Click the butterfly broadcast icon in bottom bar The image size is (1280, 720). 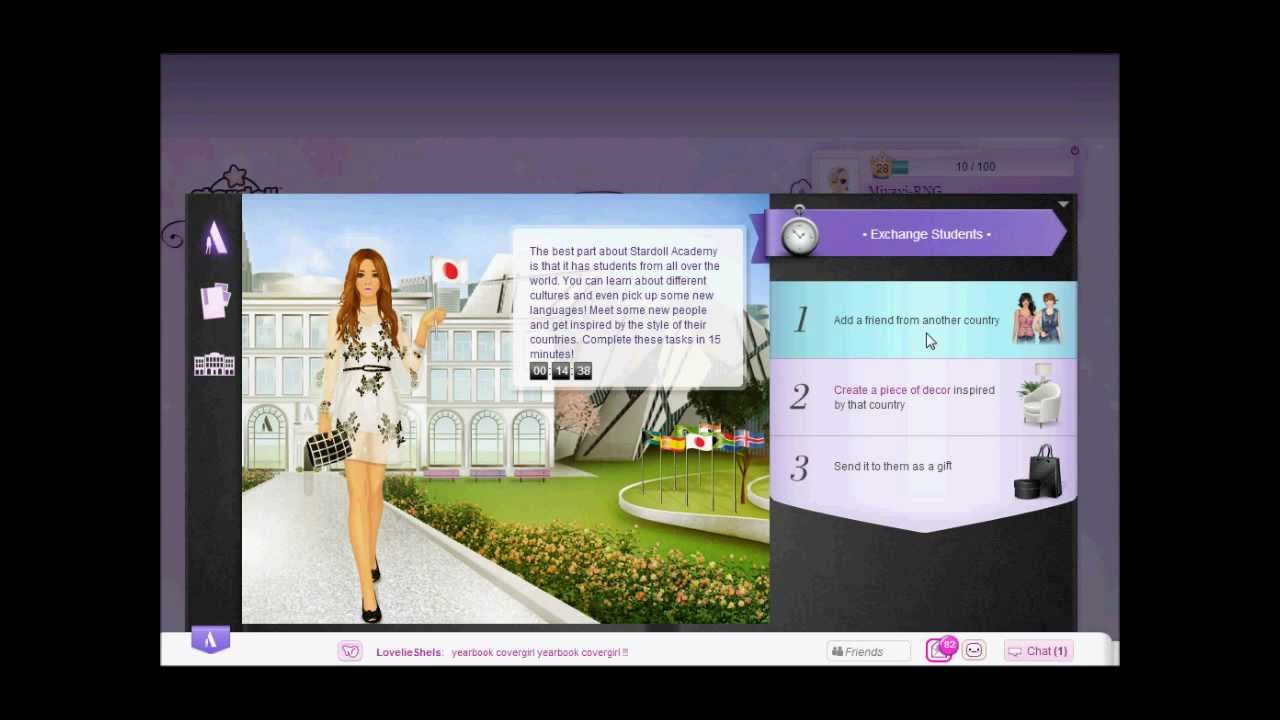pos(349,652)
